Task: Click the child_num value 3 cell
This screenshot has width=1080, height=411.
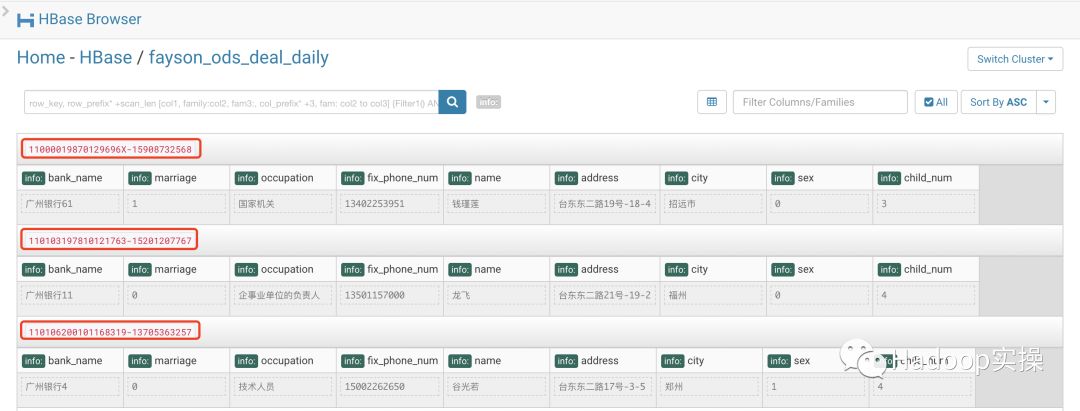Action: click(x=926, y=204)
